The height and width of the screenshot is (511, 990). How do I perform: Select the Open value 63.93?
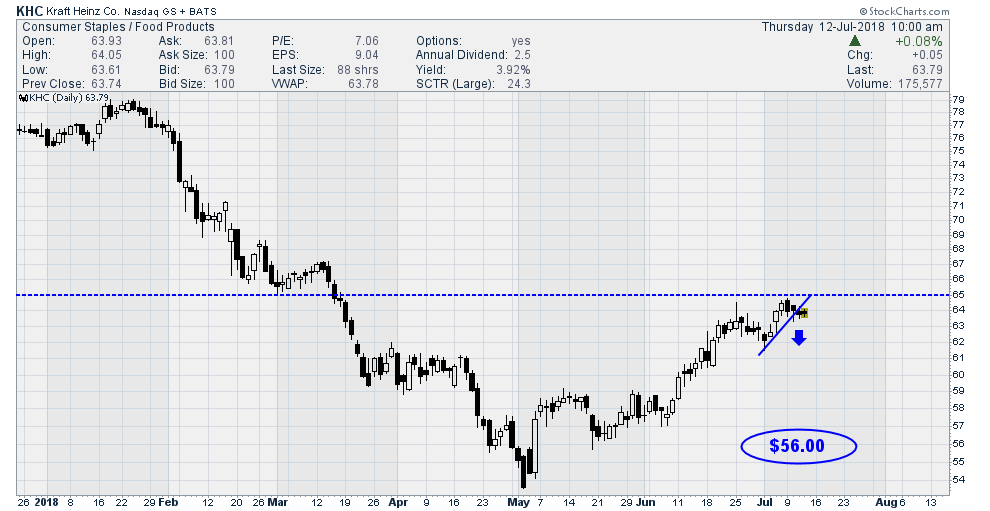pos(106,41)
